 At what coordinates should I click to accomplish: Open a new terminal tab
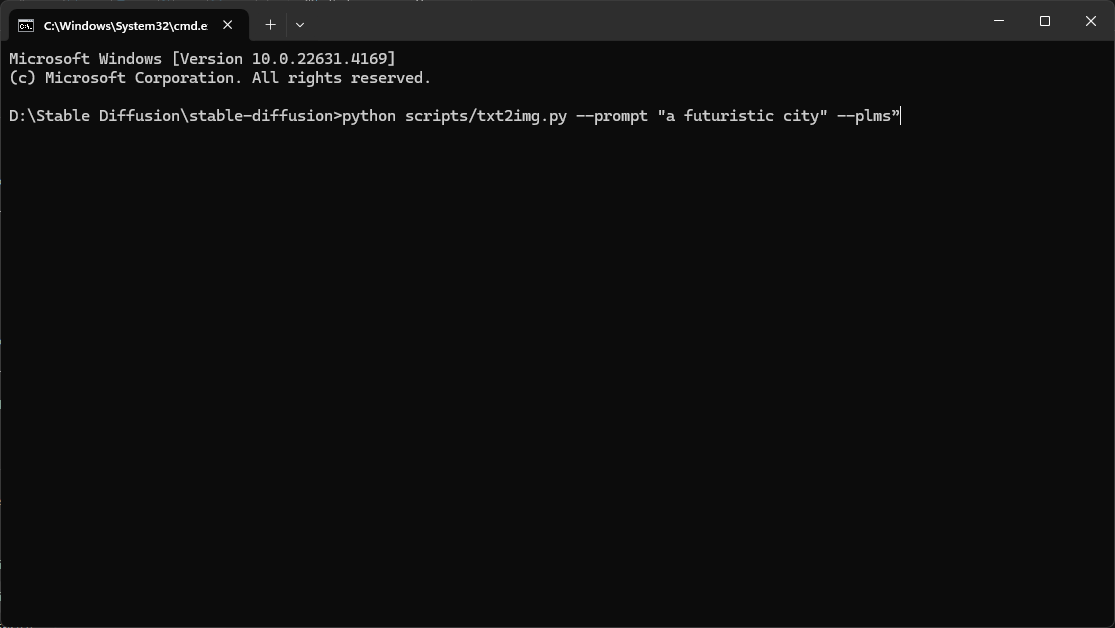[270, 25]
